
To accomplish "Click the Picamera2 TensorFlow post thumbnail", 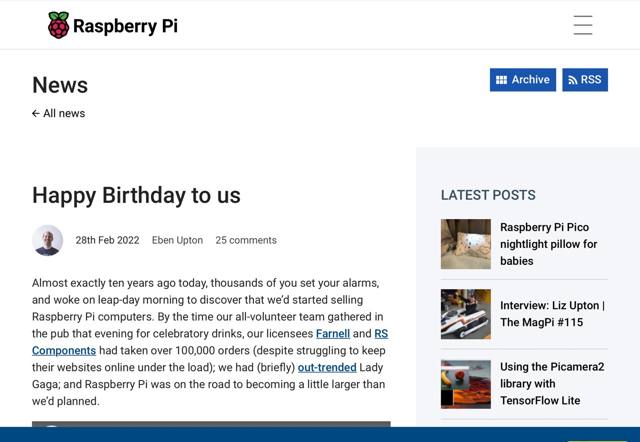I will 466,384.
